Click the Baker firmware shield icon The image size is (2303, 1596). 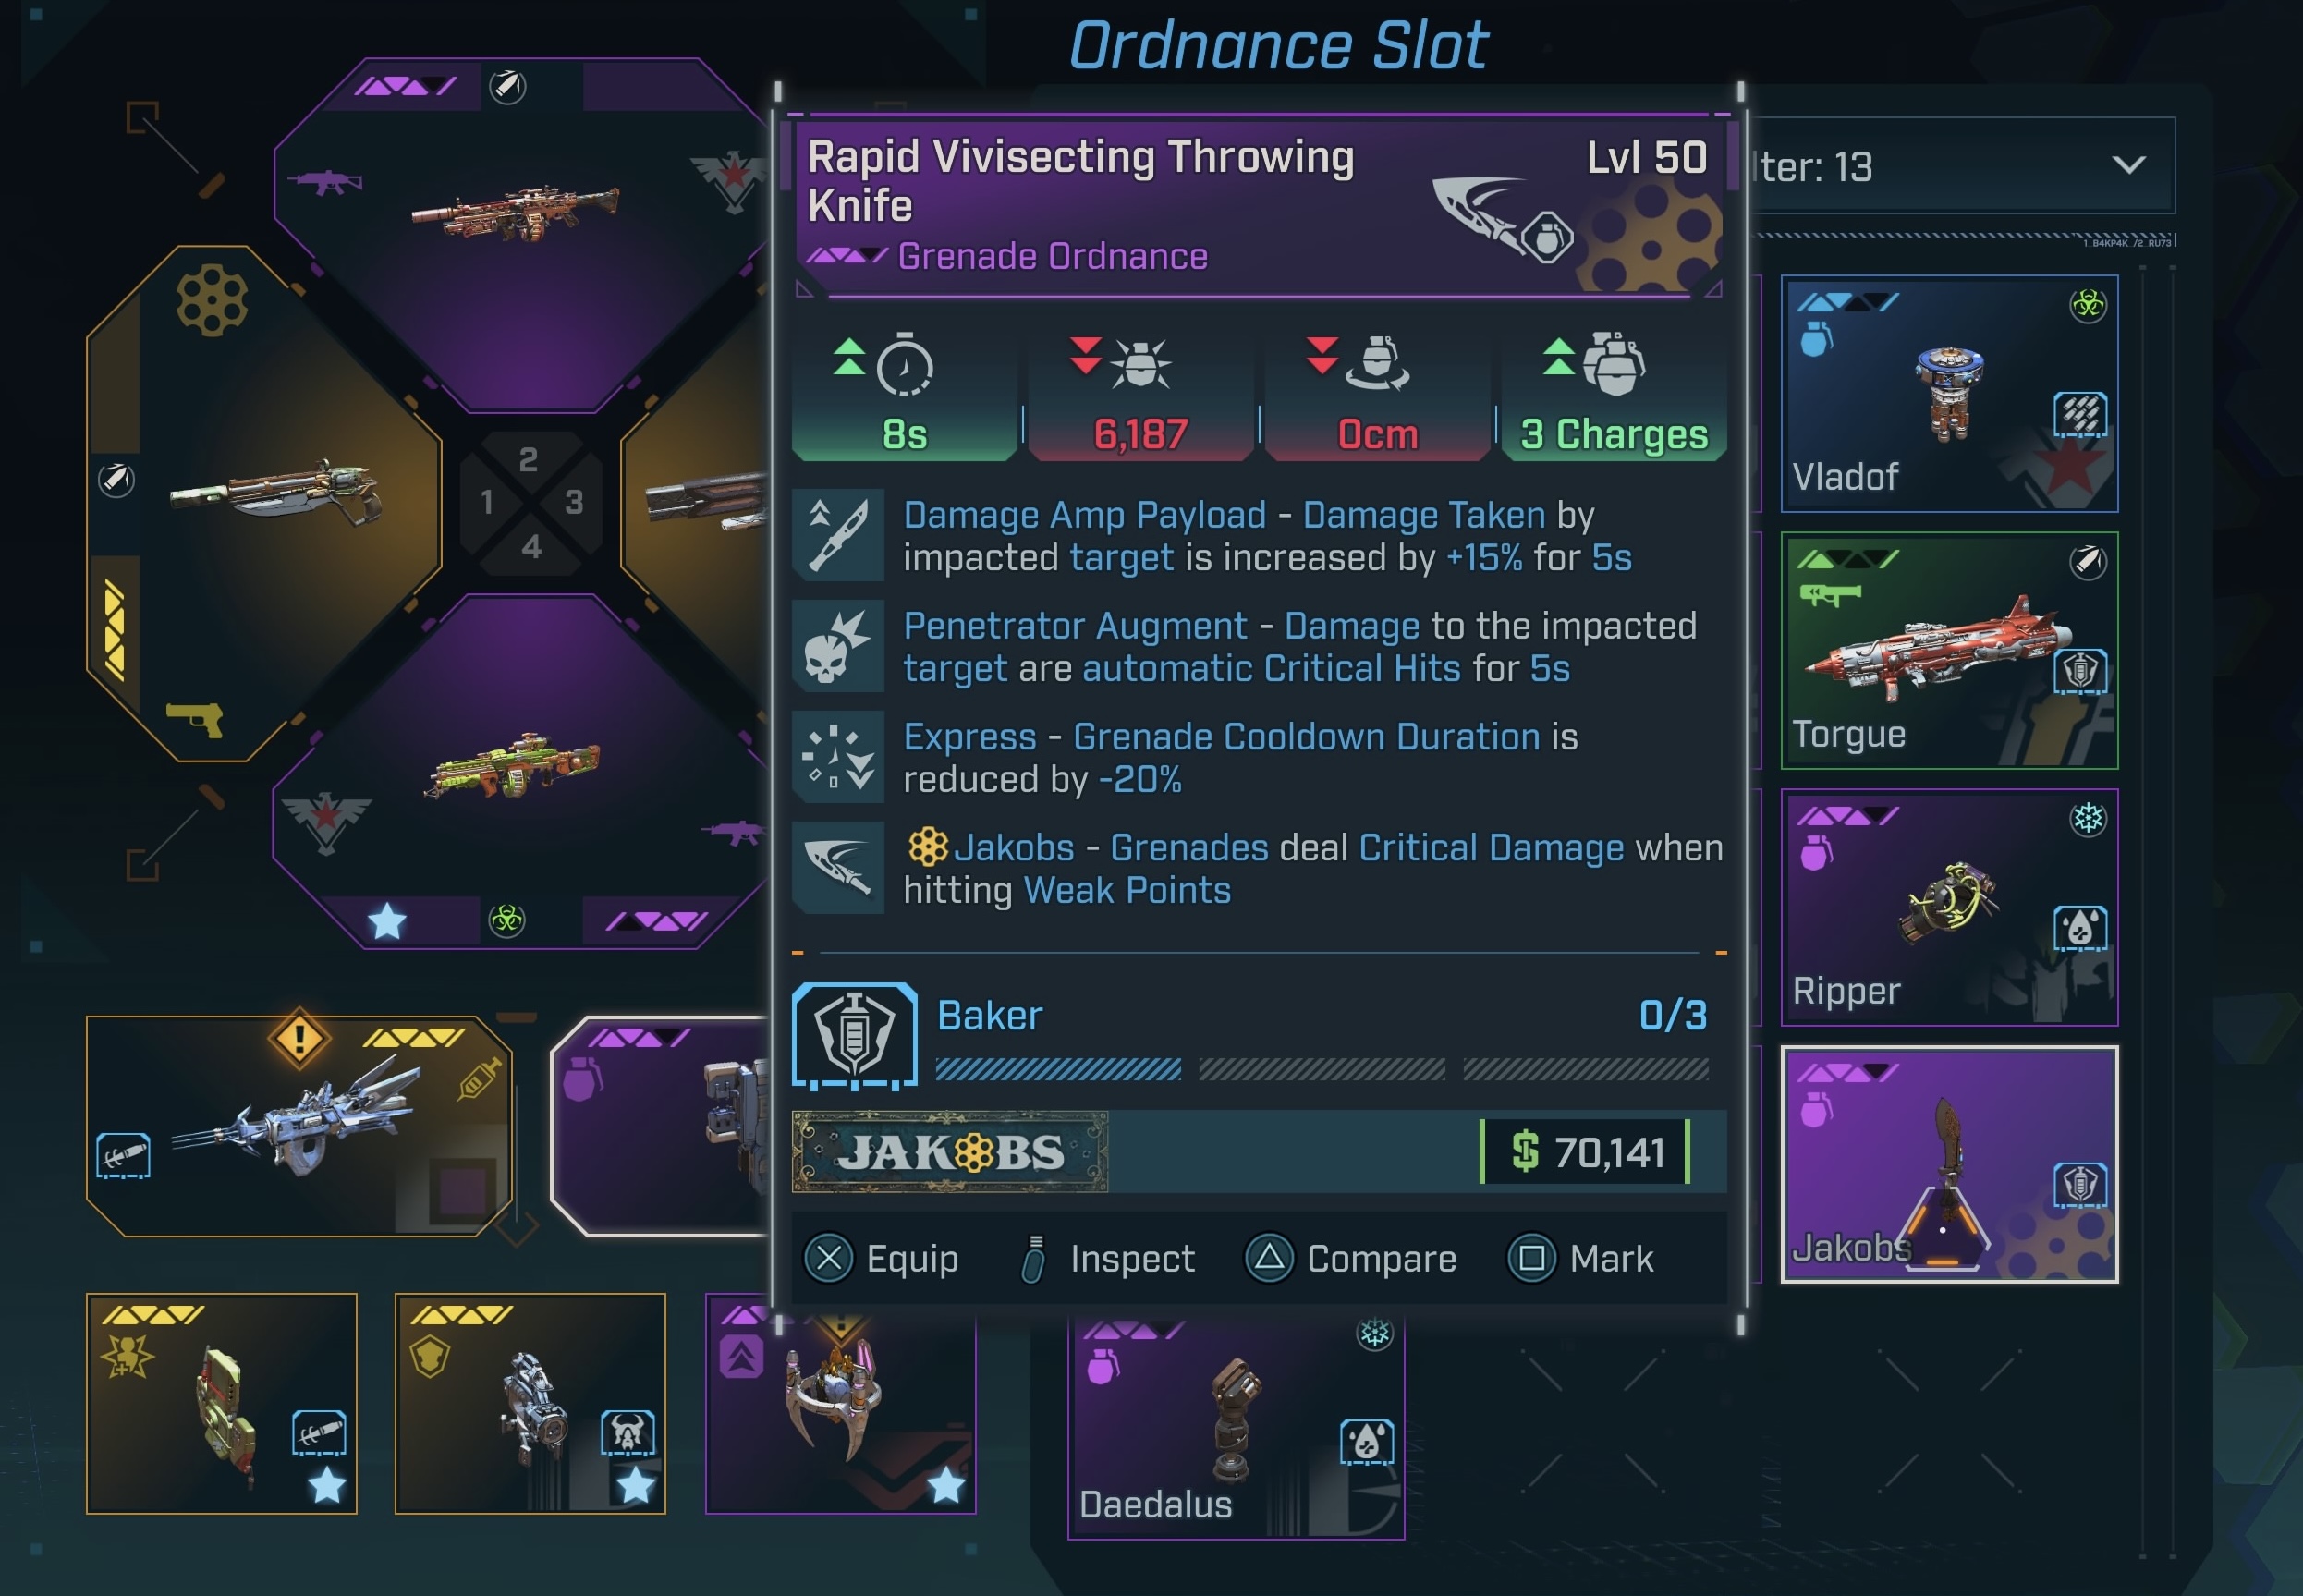coord(854,1036)
